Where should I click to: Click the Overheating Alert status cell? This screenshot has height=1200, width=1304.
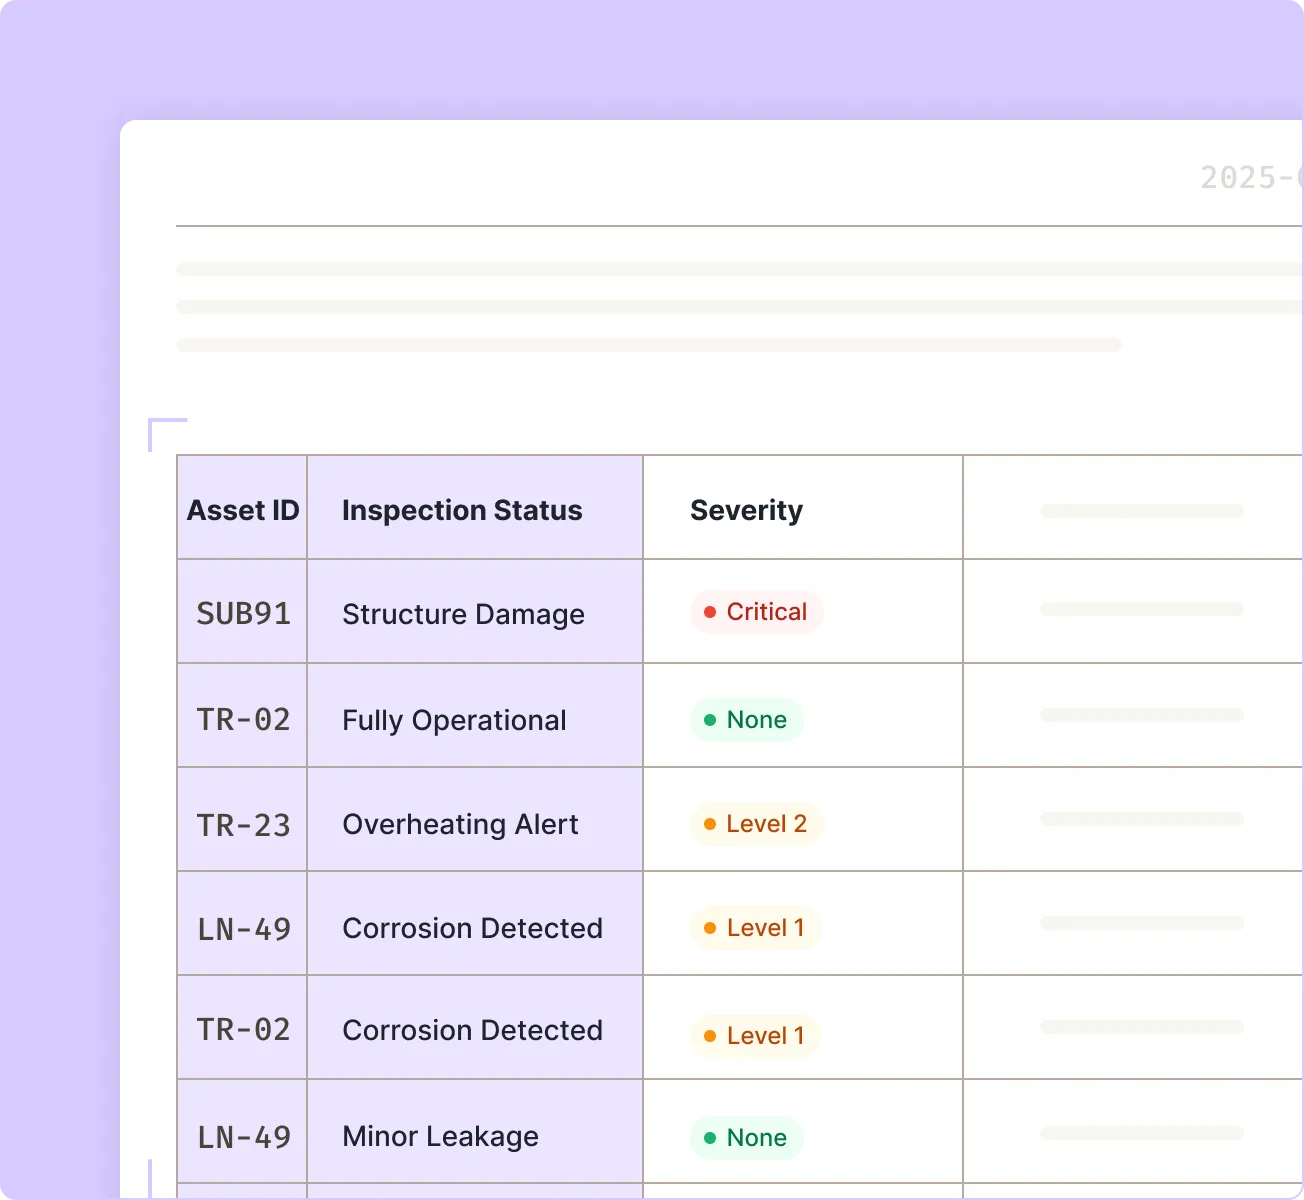460,824
